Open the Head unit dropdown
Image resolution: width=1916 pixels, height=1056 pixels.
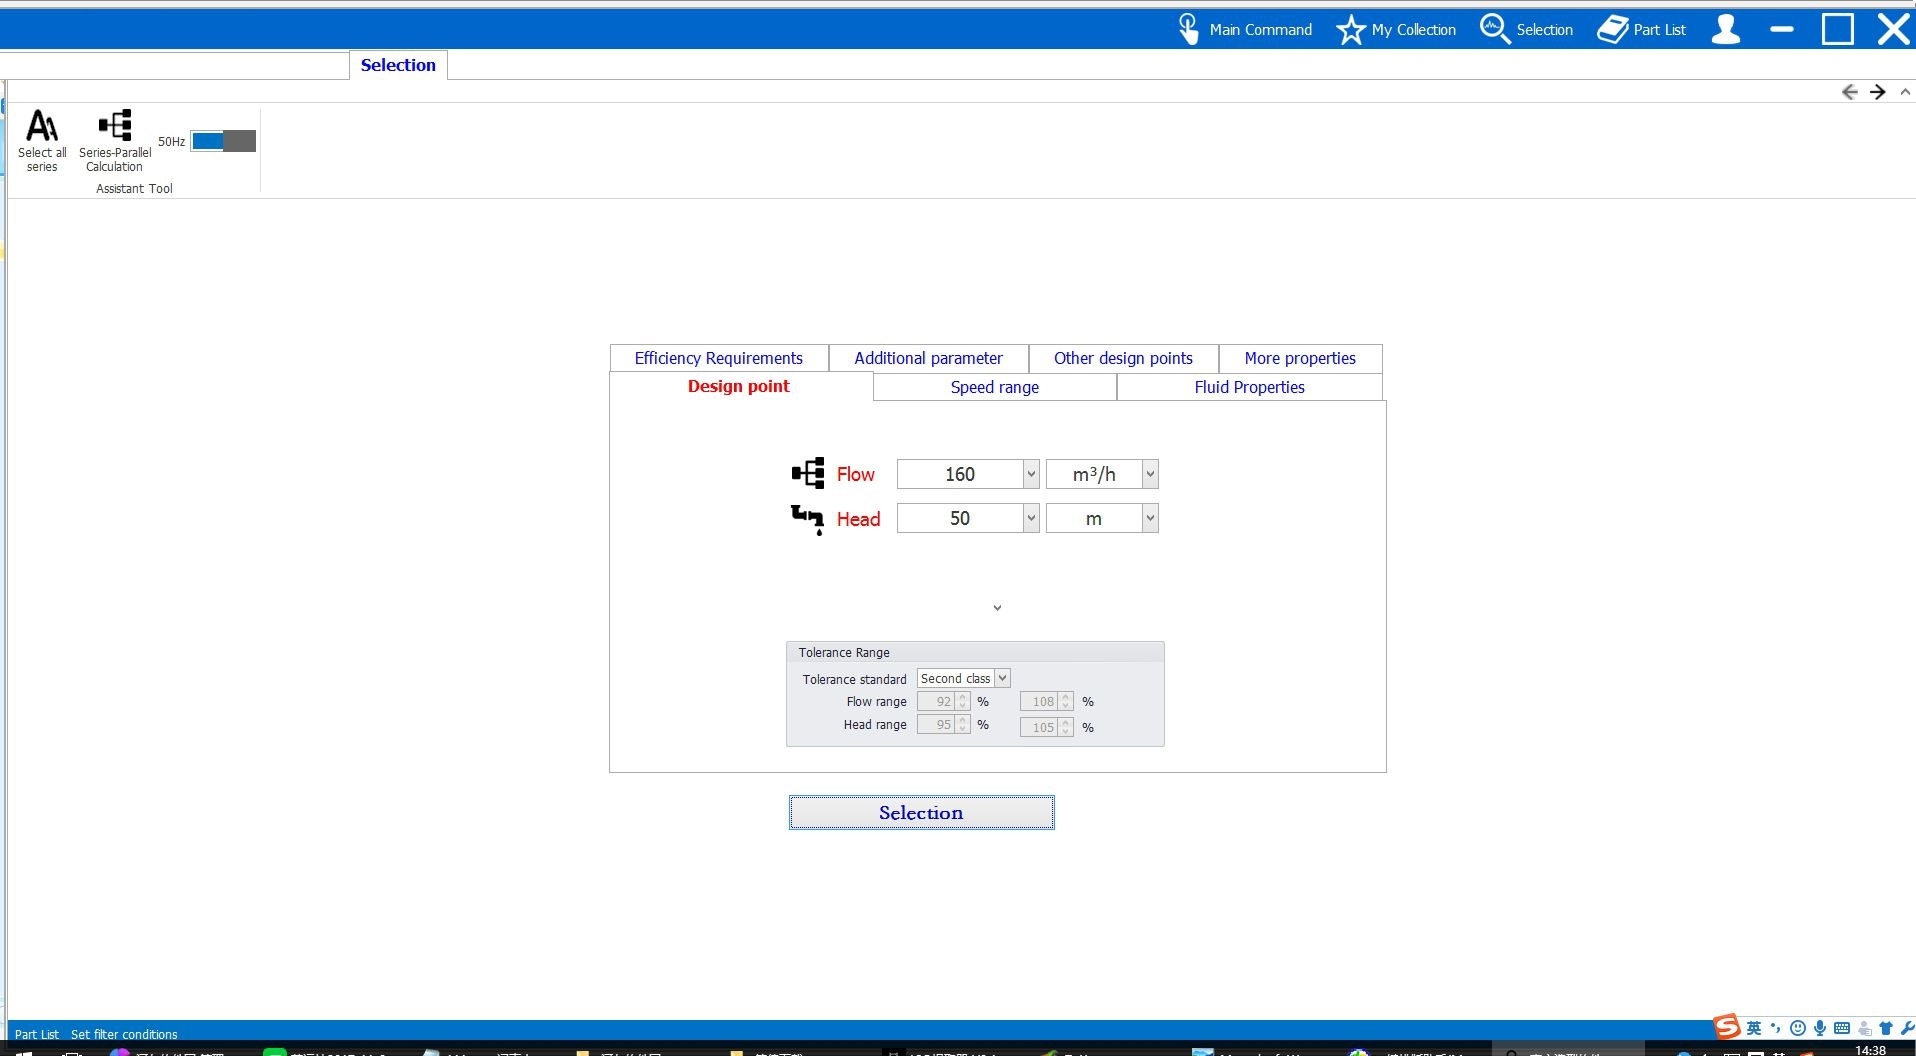pyautogui.click(x=1150, y=518)
